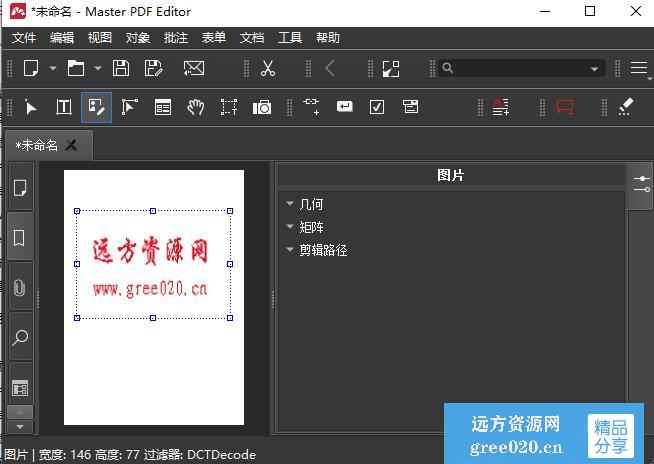
Task: Open the Attachments paperclip sidebar panel
Action: pyautogui.click(x=19, y=288)
